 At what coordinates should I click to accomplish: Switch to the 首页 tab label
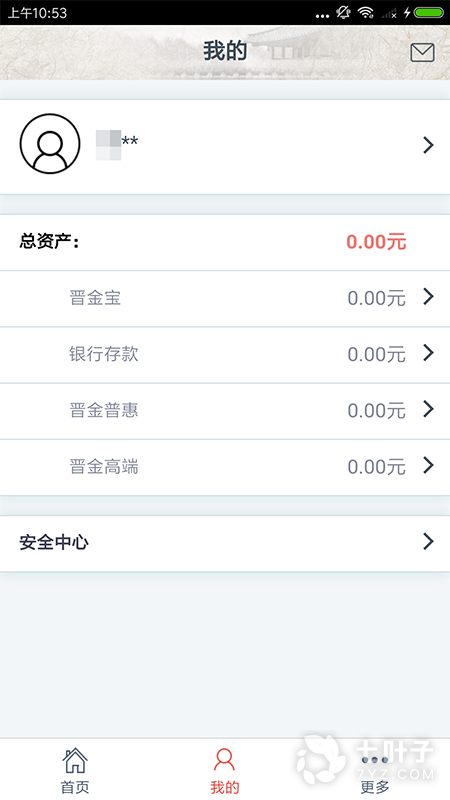point(75,787)
